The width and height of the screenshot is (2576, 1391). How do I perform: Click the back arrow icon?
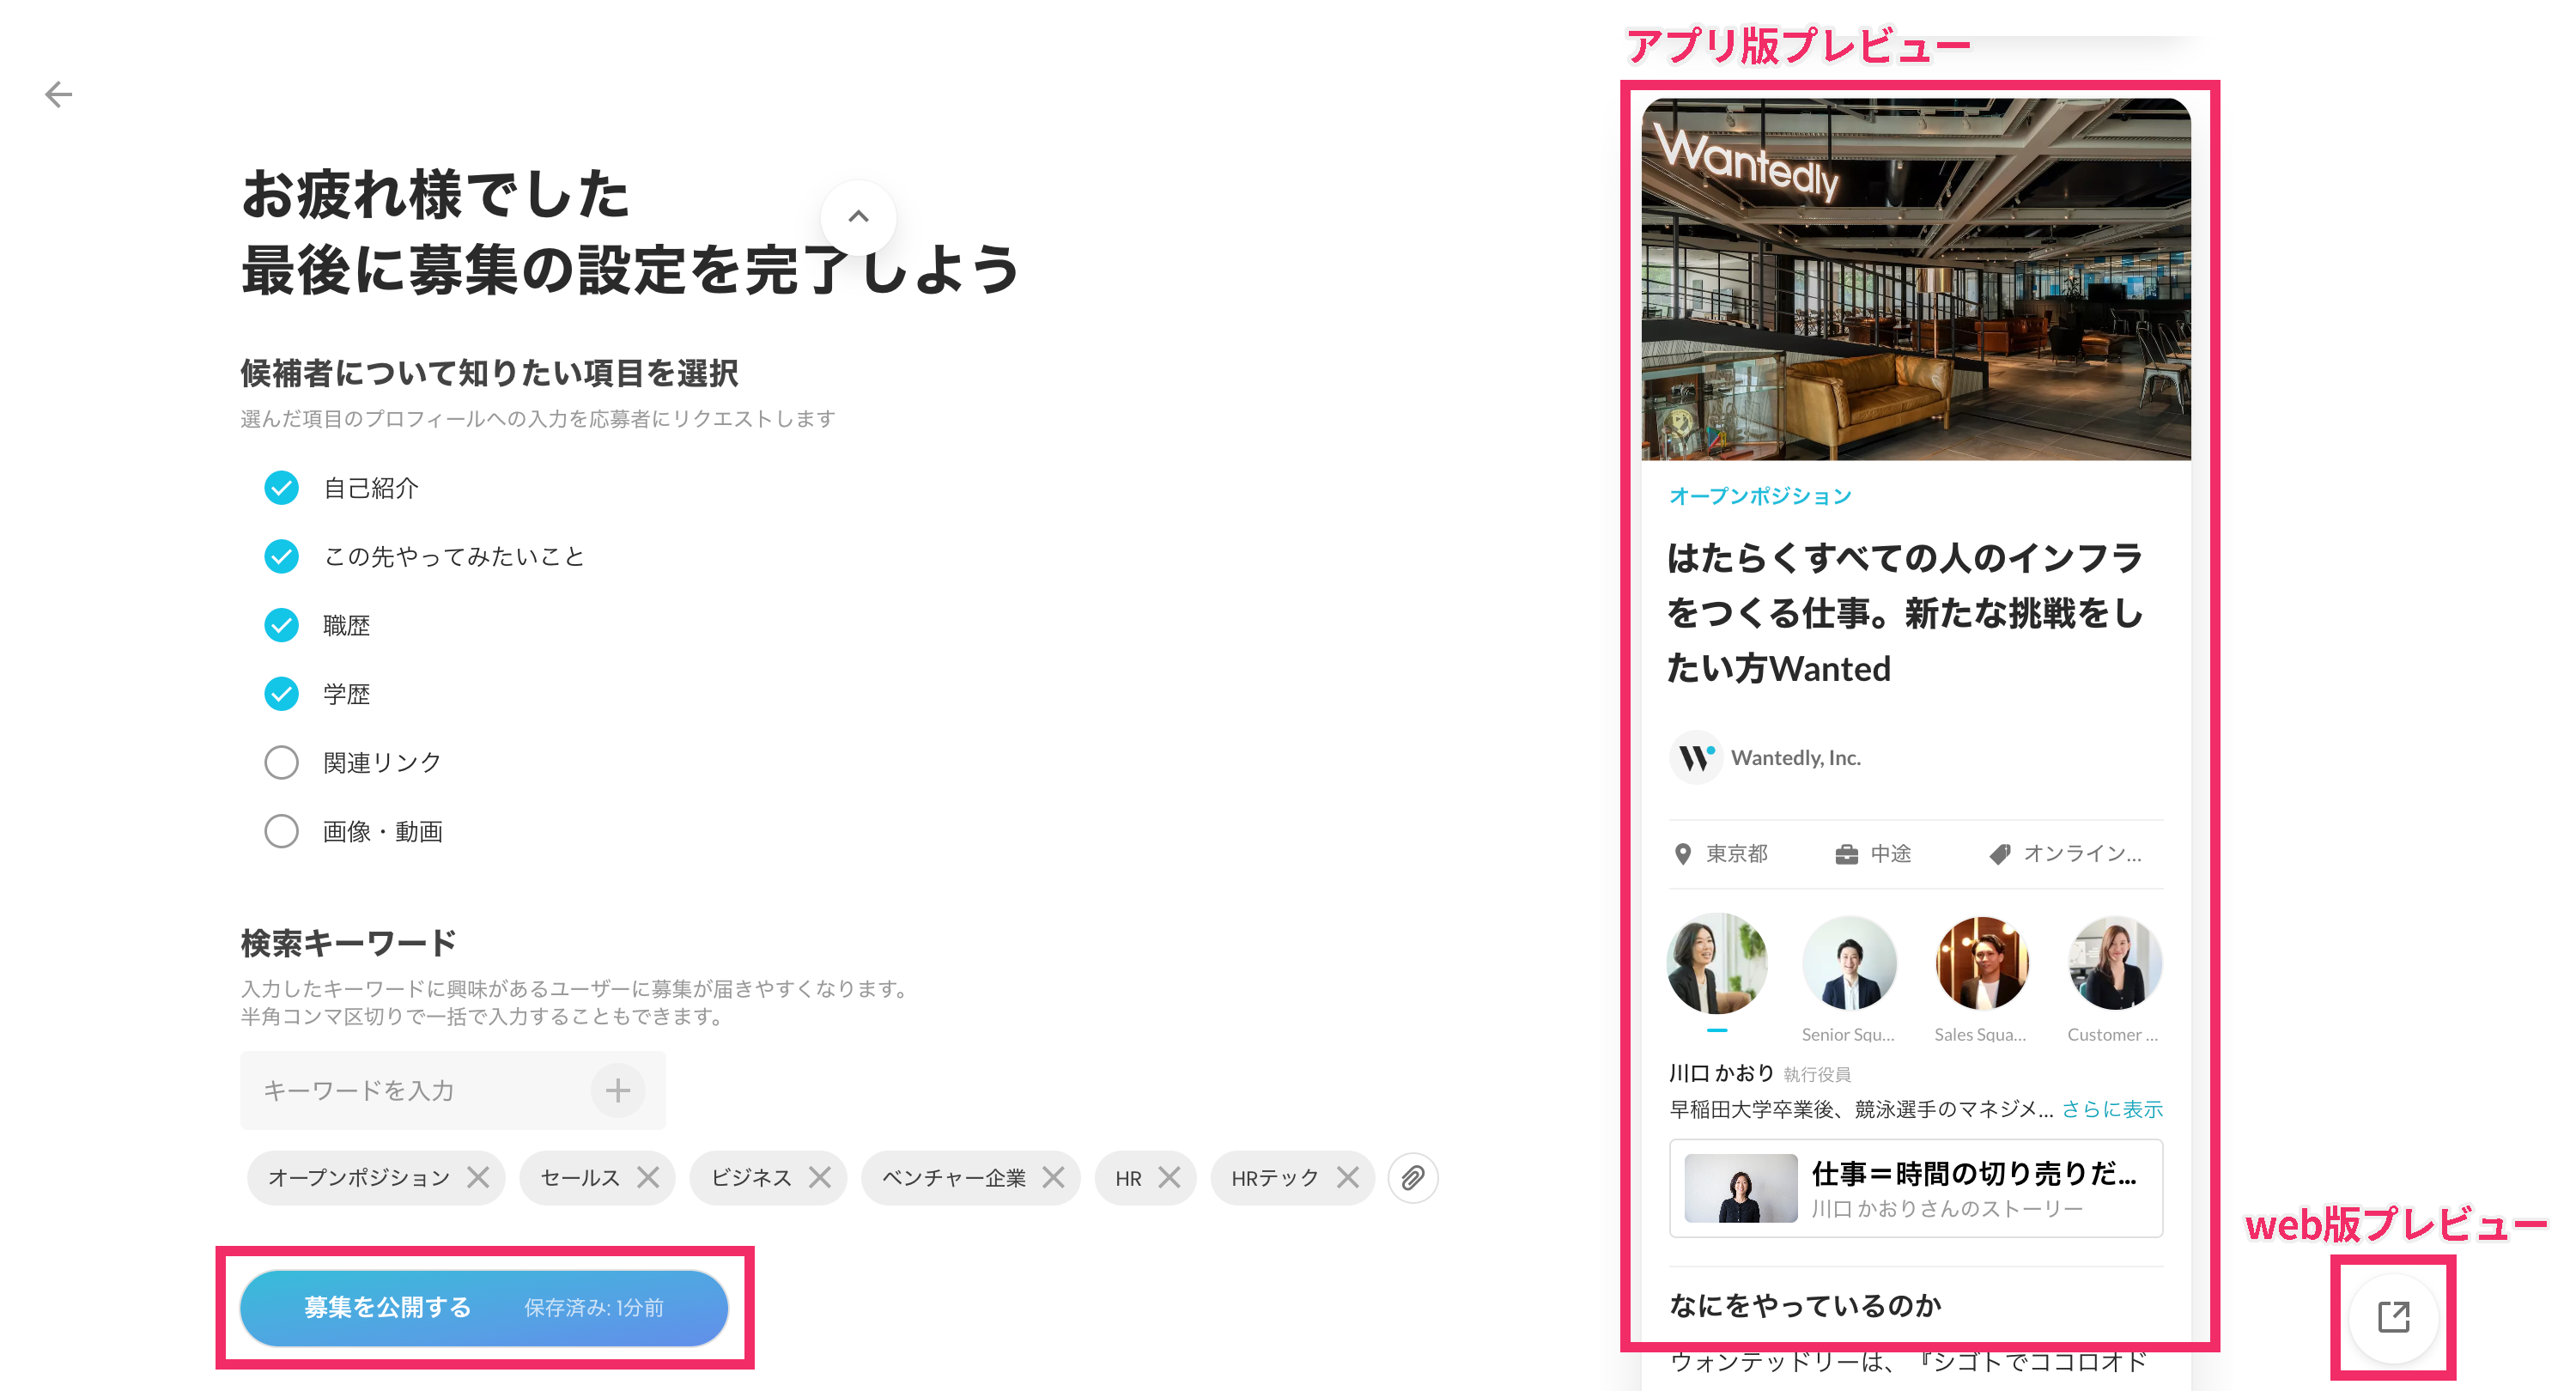(x=59, y=95)
